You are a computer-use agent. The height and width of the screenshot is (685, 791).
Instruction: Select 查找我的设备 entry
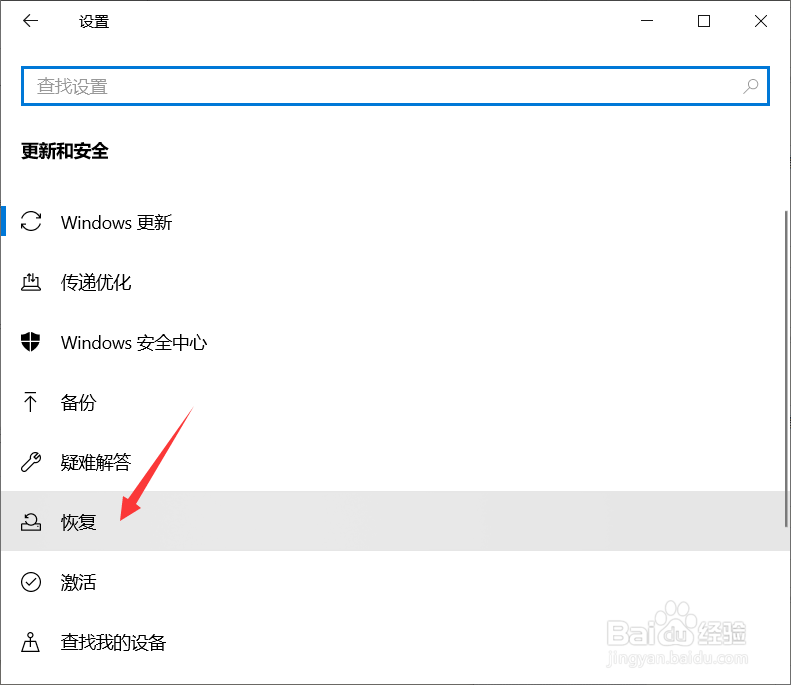pos(392,642)
